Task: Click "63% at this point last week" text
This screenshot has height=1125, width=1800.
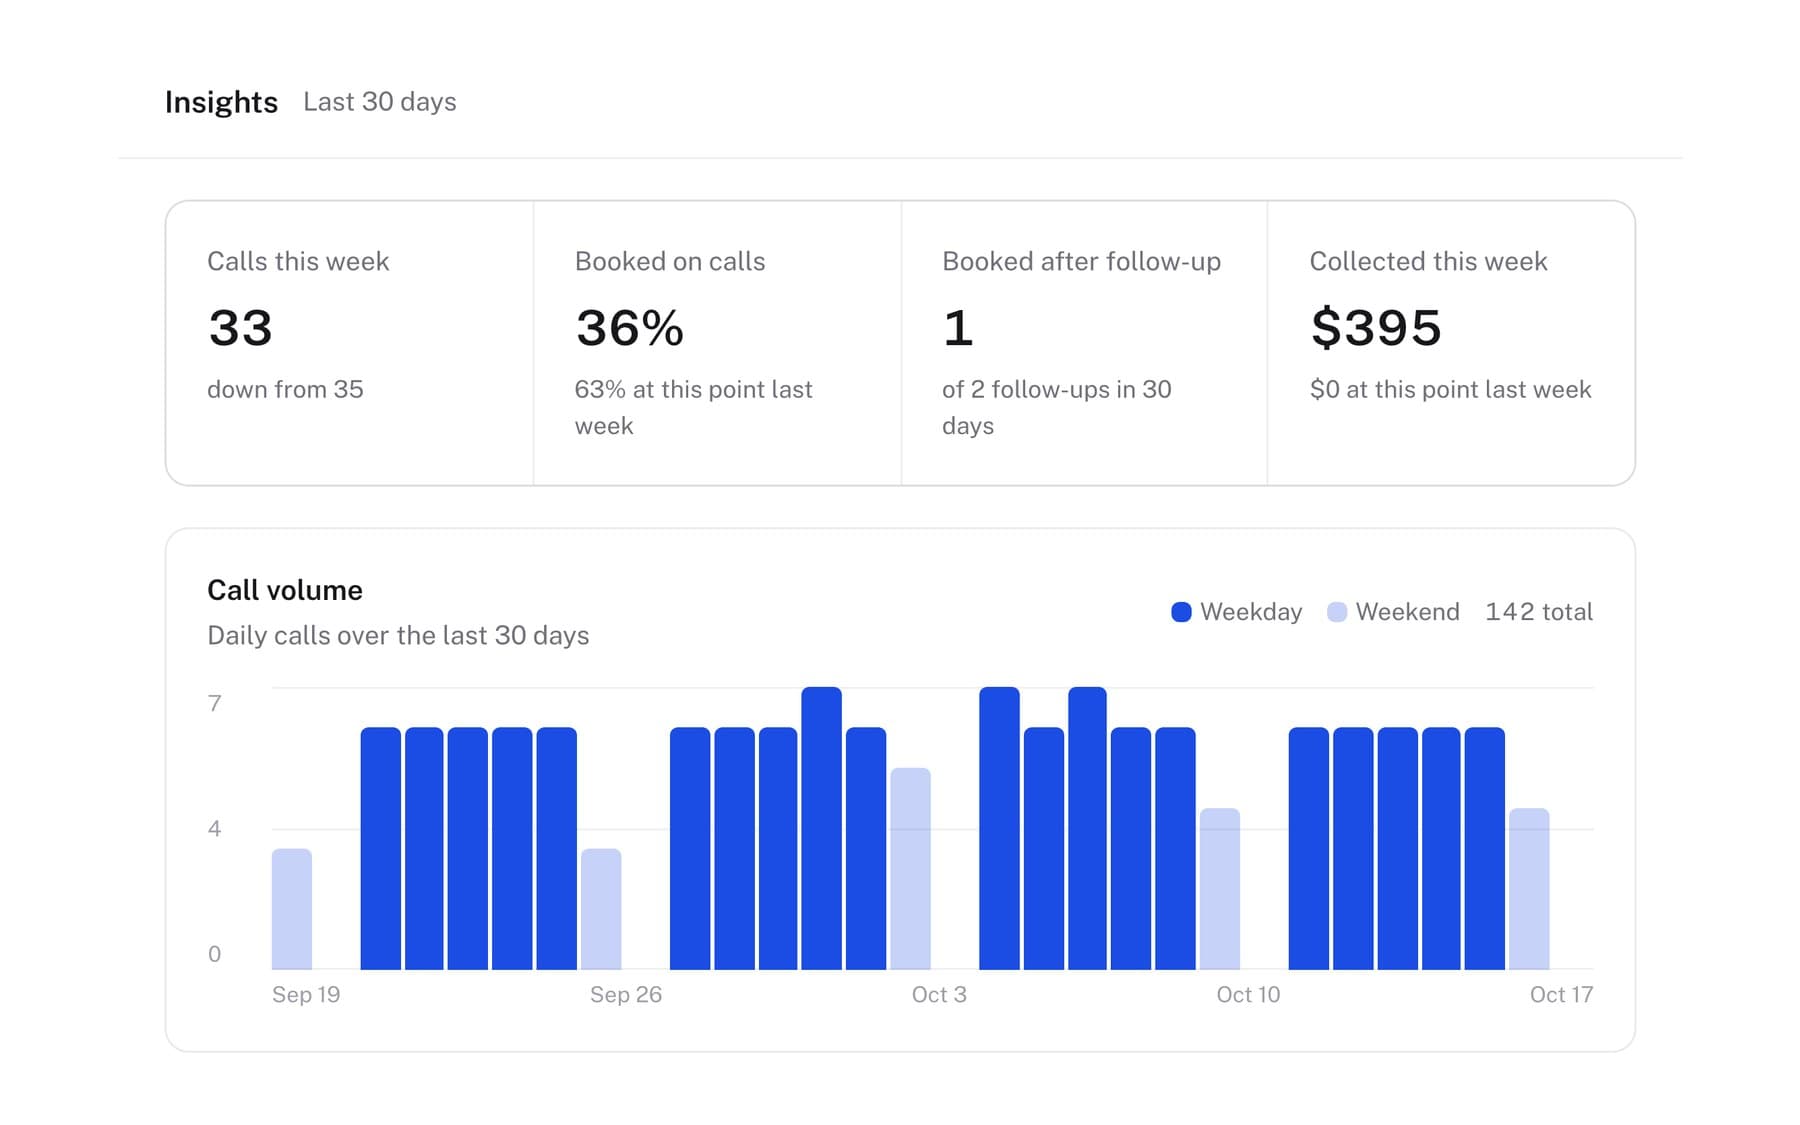Action: click(694, 407)
